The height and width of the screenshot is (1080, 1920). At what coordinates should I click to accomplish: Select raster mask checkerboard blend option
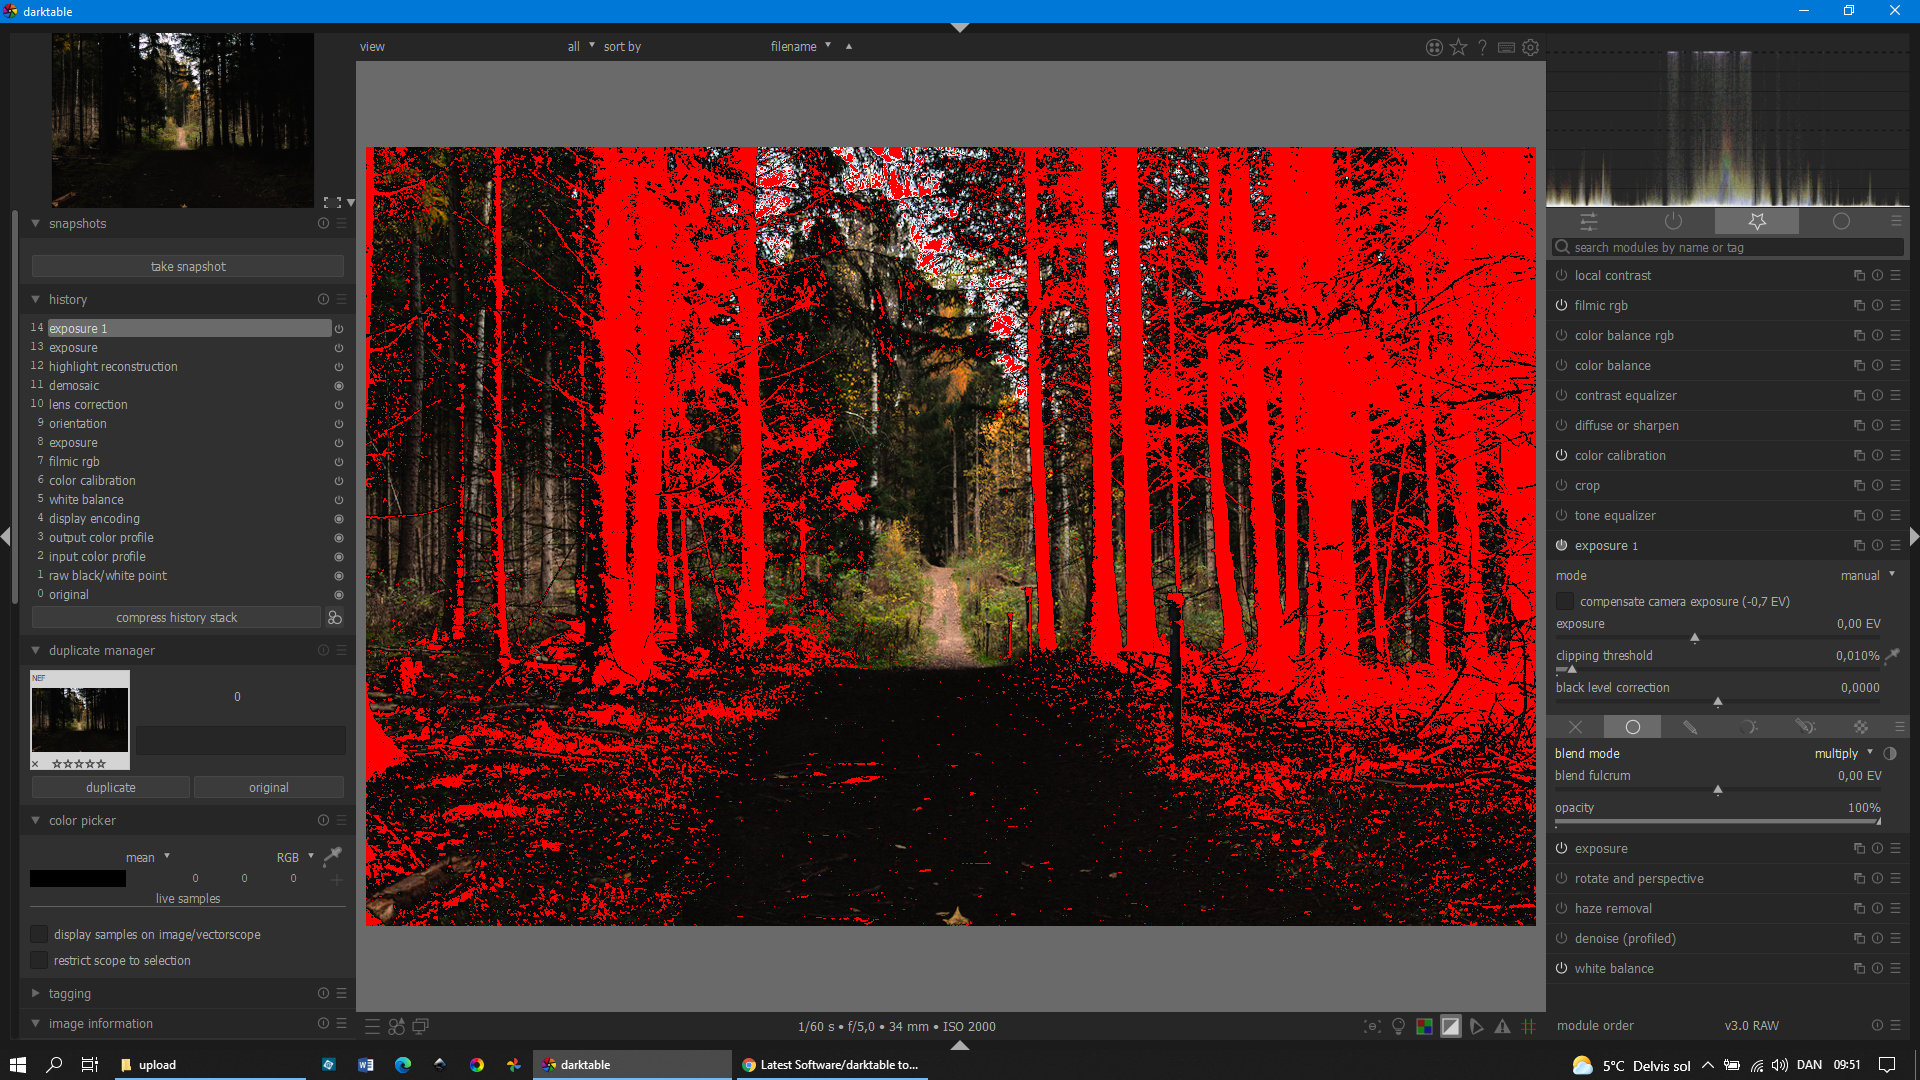pyautogui.click(x=1860, y=727)
